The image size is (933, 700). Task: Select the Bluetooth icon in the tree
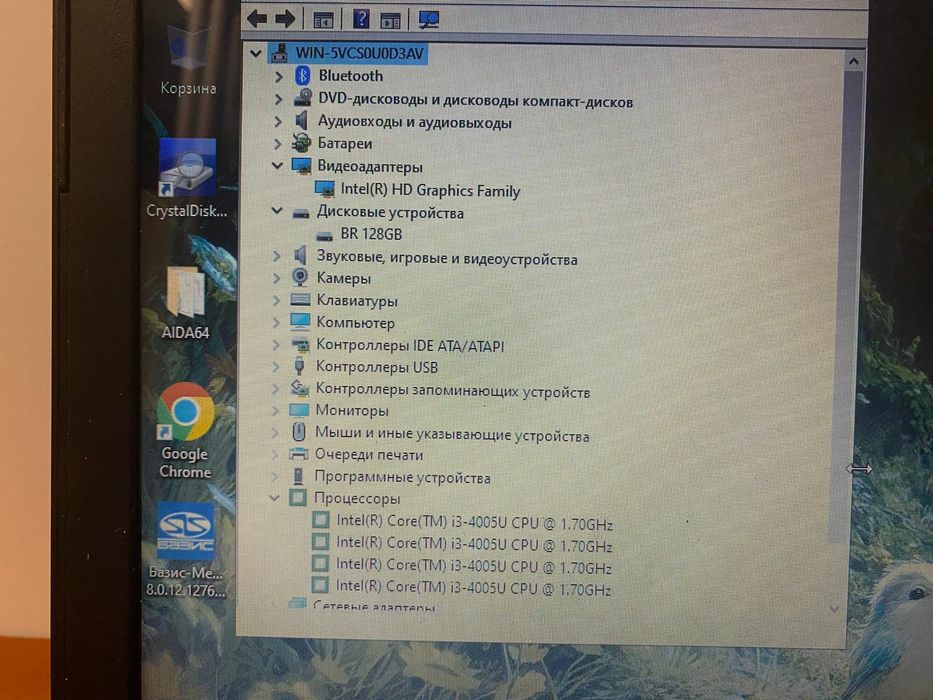pos(303,76)
